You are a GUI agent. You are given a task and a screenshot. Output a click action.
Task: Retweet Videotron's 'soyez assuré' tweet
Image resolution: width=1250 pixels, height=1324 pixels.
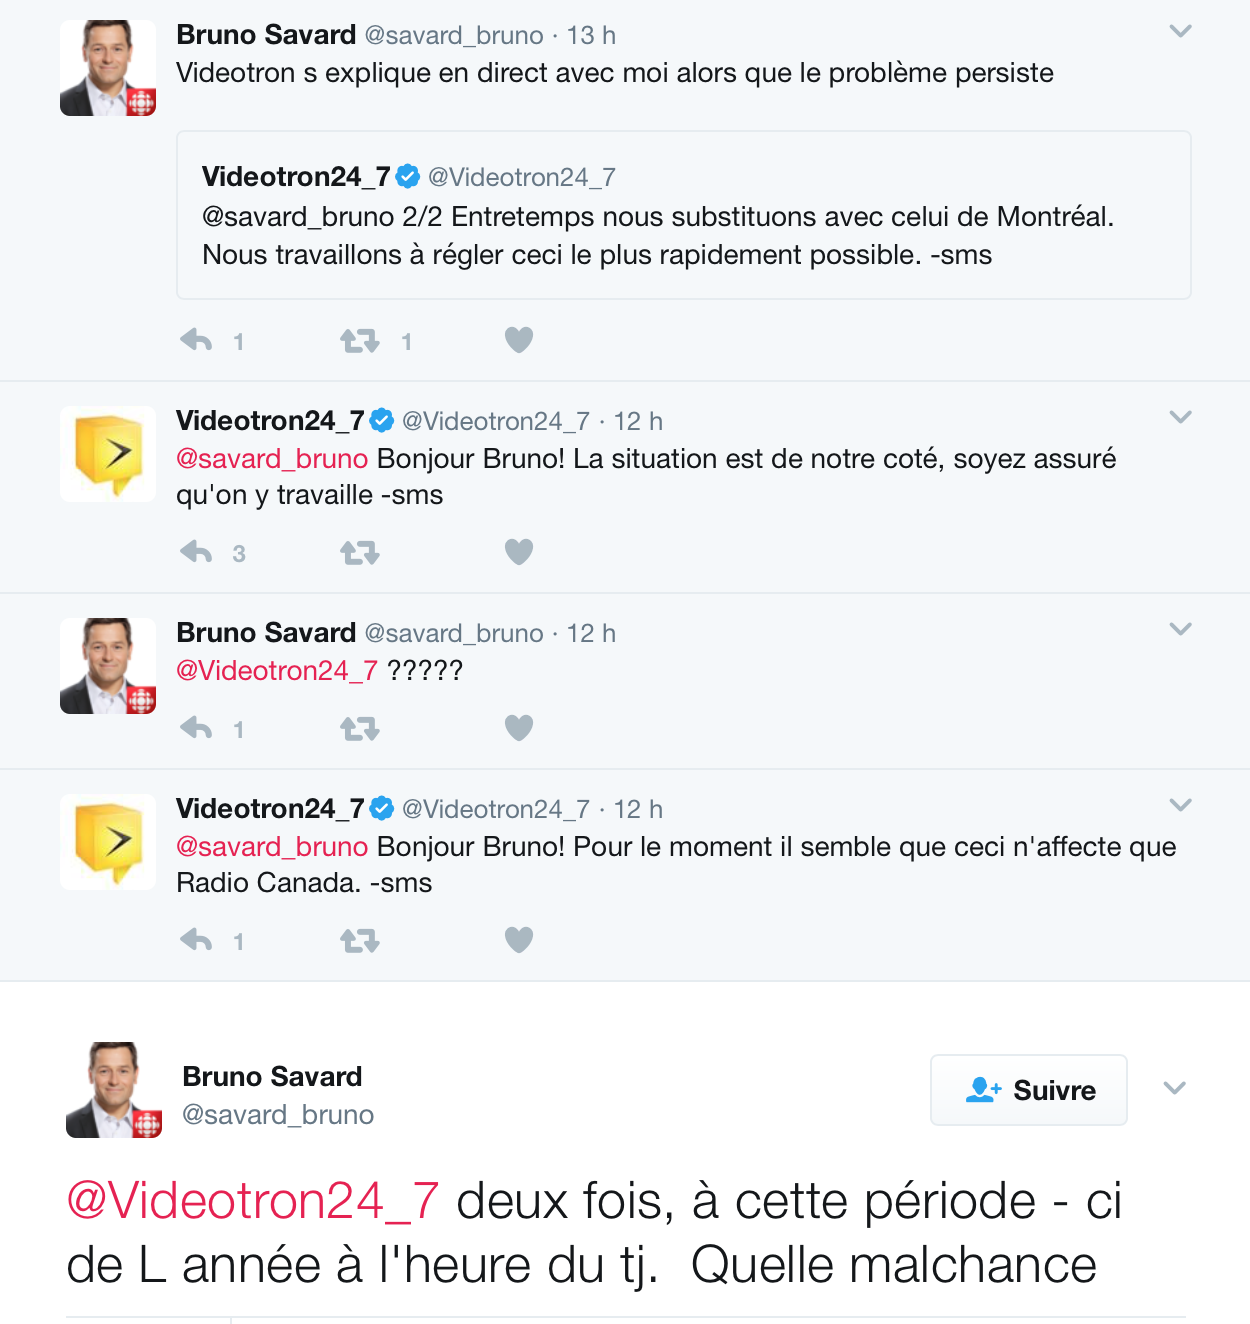coord(360,552)
